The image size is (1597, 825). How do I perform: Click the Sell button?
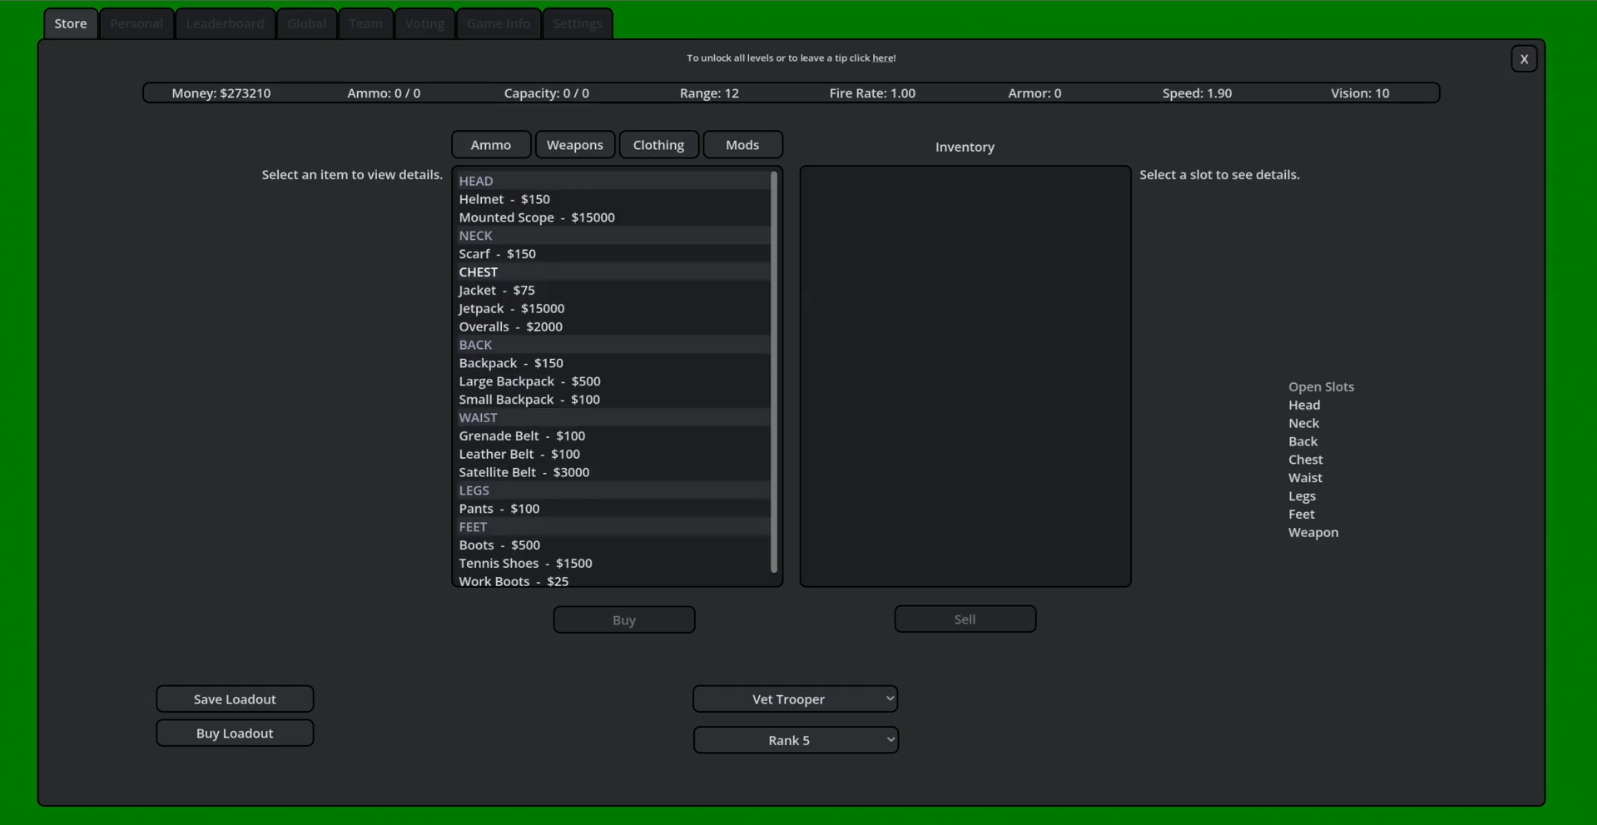pos(965,619)
